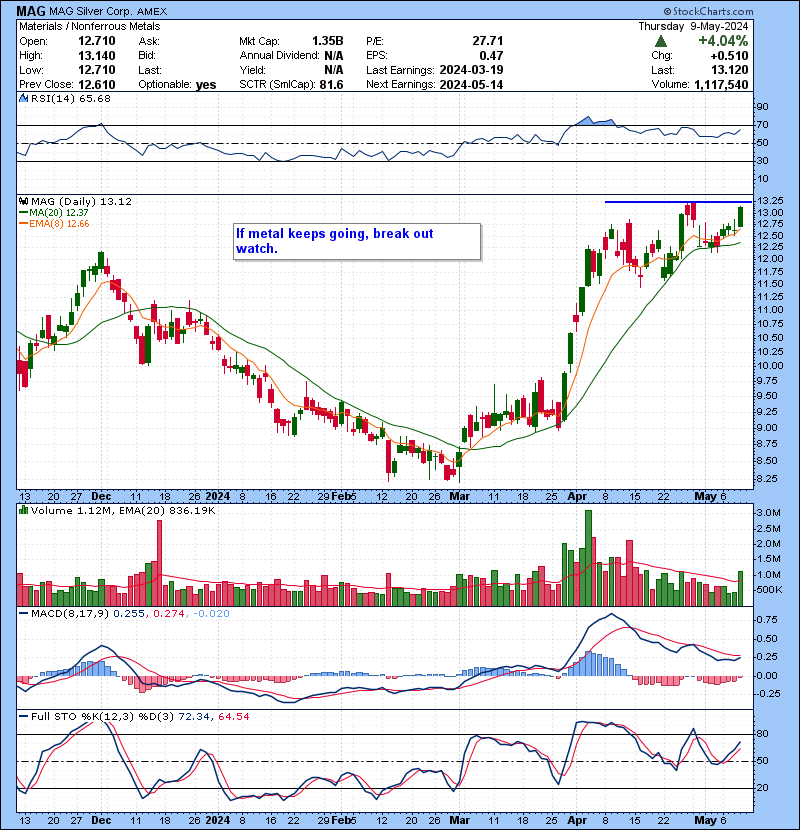The width and height of the screenshot is (800, 830).
Task: Click the SCTR (SmlCap) value 81.6
Action: 331,84
